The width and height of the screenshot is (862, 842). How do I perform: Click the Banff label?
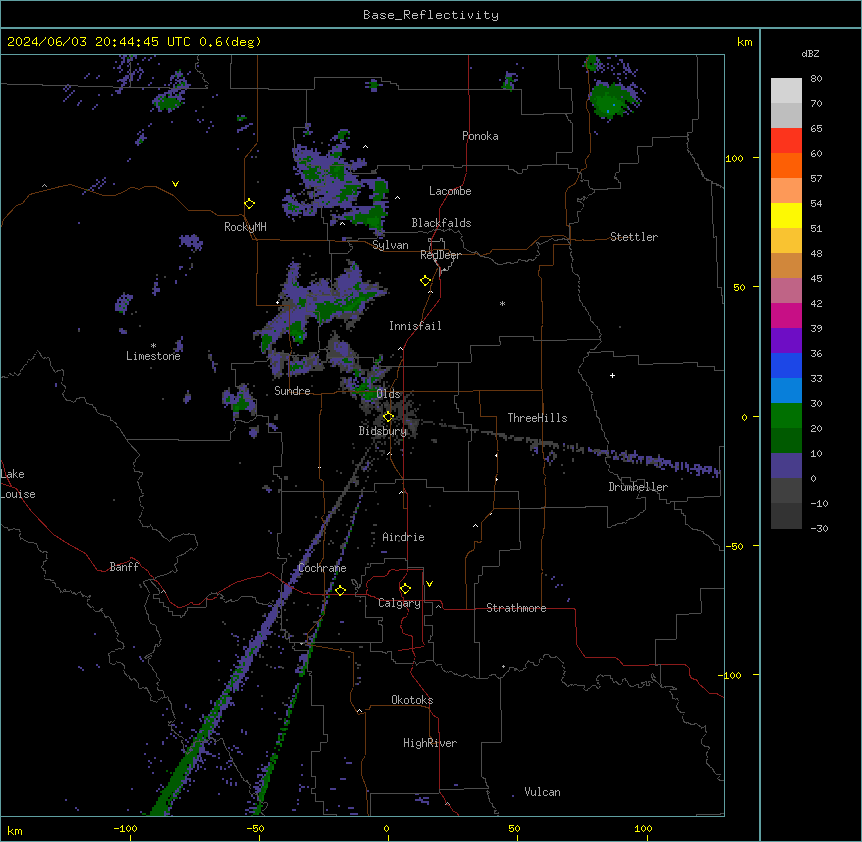[x=124, y=567]
